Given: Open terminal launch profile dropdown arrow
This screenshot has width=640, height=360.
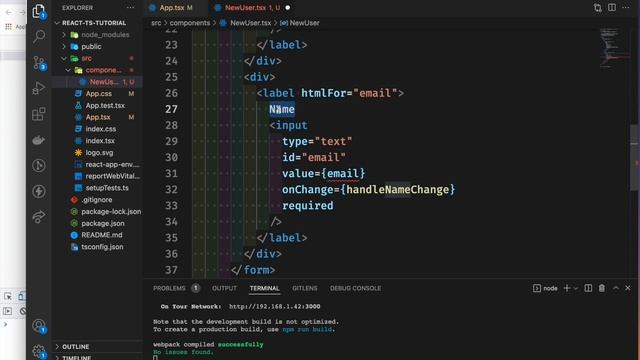Looking at the screenshot, I should click(576, 289).
